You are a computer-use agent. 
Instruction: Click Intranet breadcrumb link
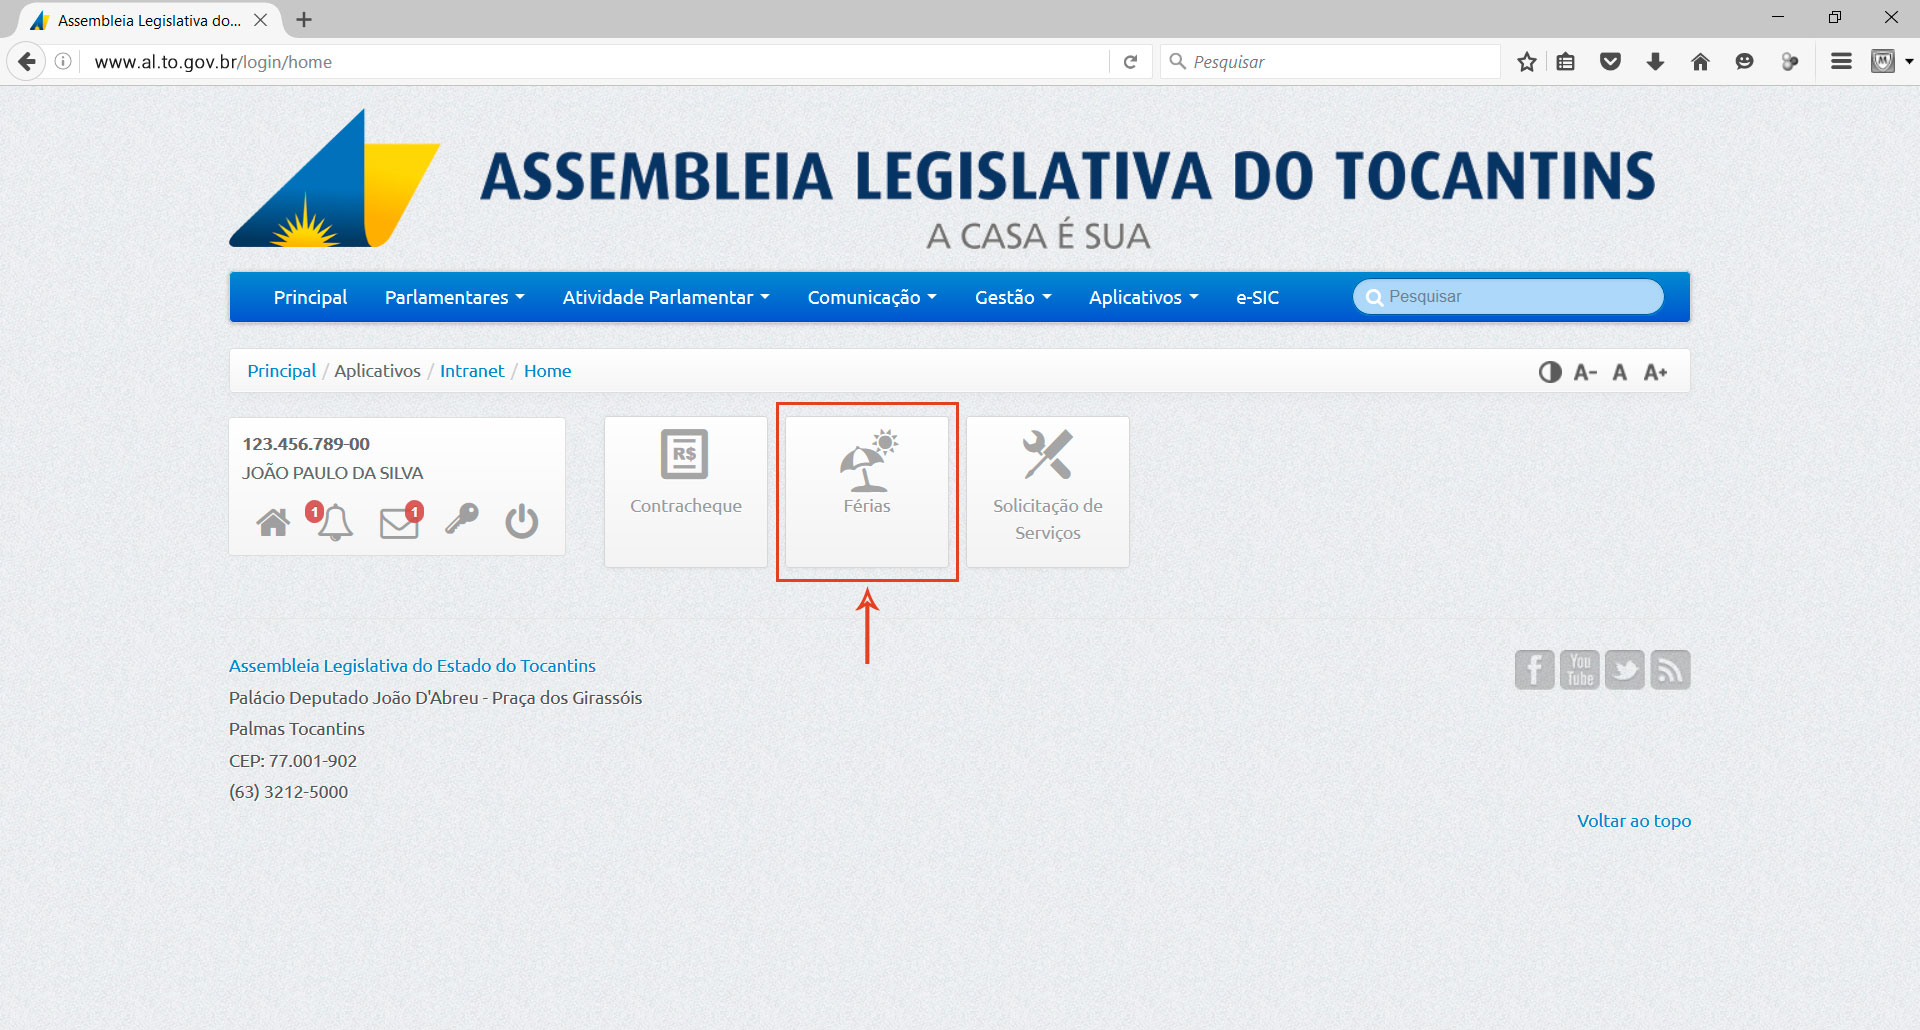point(472,371)
